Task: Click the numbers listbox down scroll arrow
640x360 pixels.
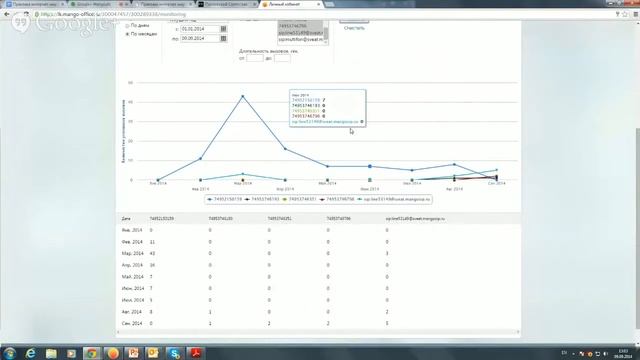Action: pyautogui.click(x=326, y=42)
